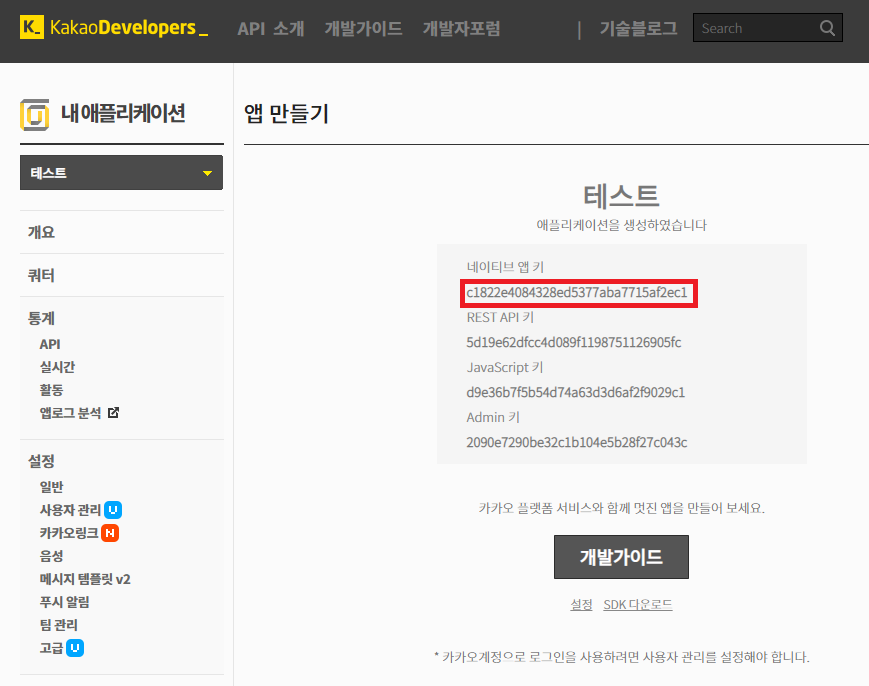Image resolution: width=869 pixels, height=686 pixels.
Task: Open 음성 settings
Action: (x=52, y=556)
